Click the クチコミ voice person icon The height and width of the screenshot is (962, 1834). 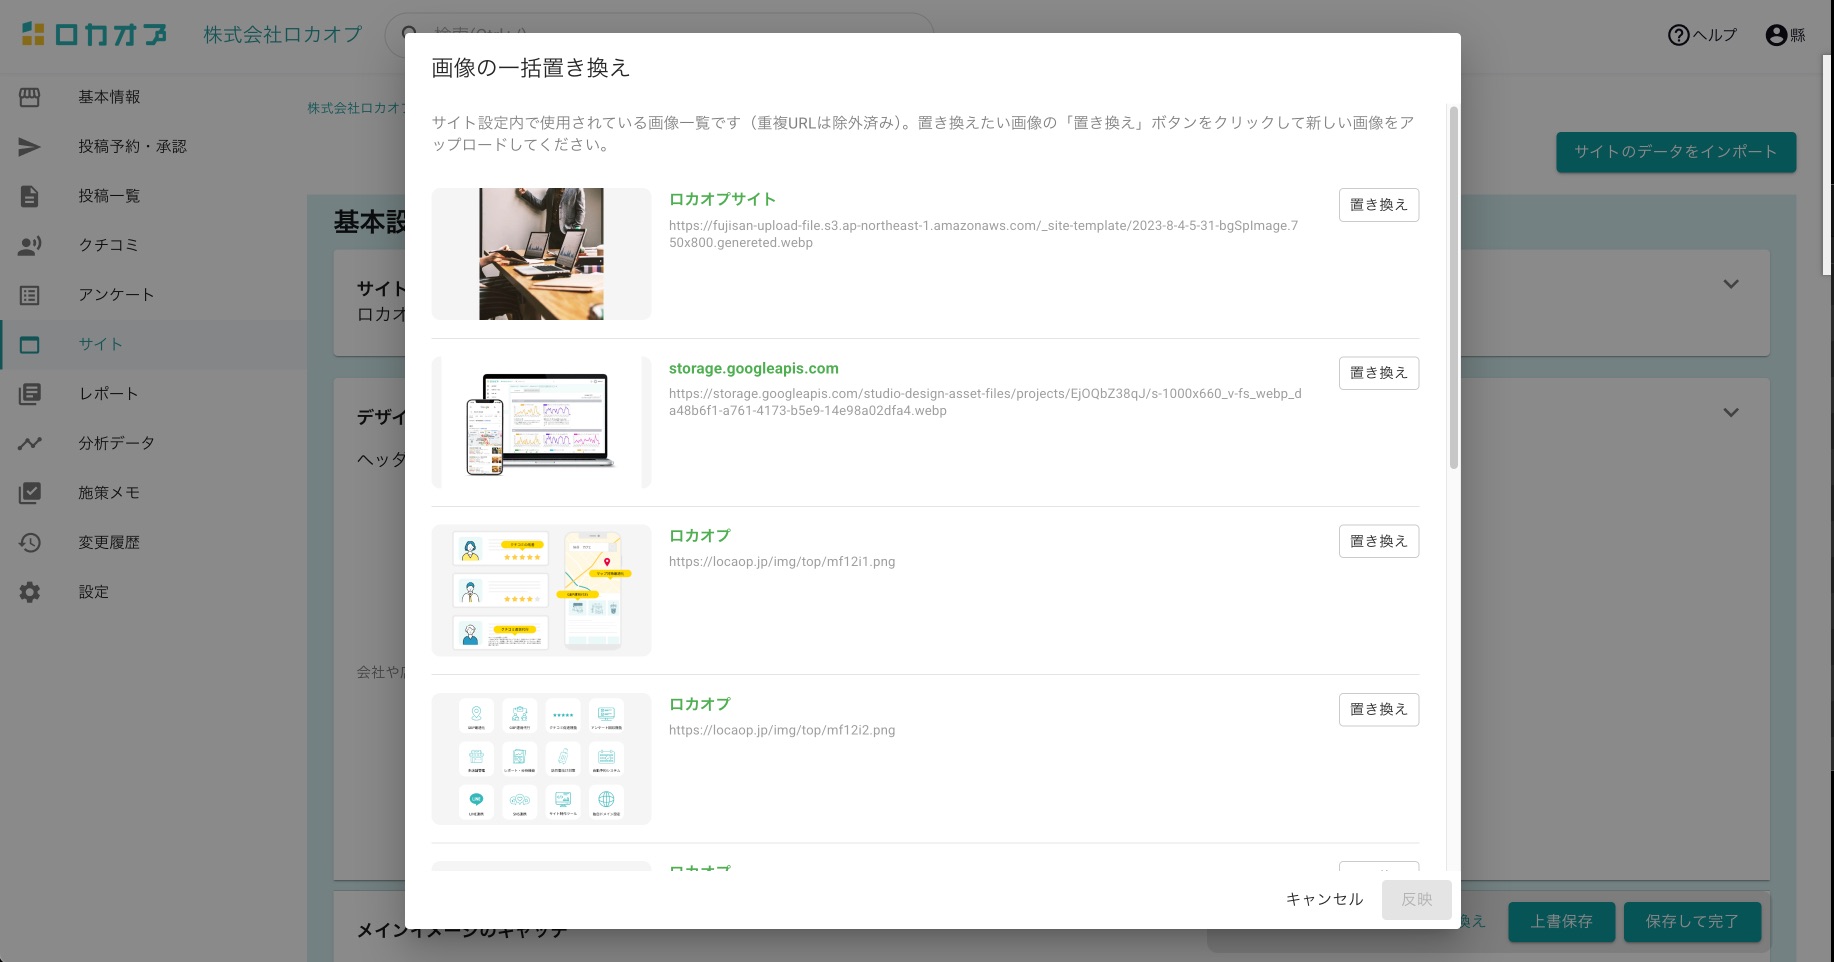point(30,246)
